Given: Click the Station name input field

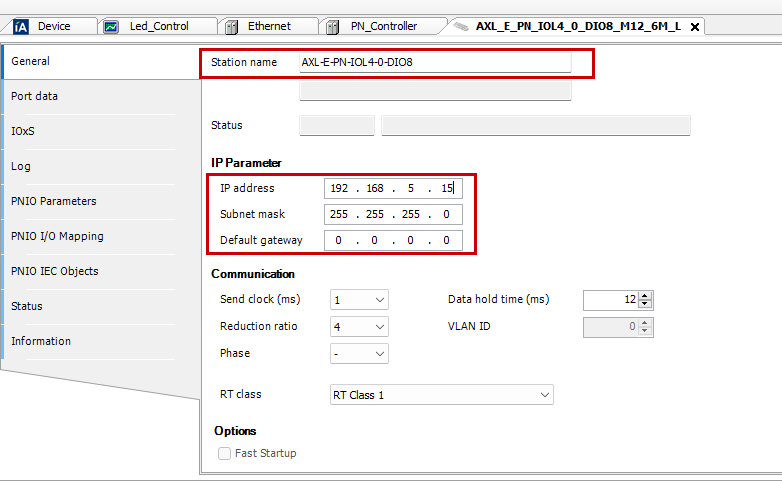Looking at the screenshot, I should pos(434,63).
